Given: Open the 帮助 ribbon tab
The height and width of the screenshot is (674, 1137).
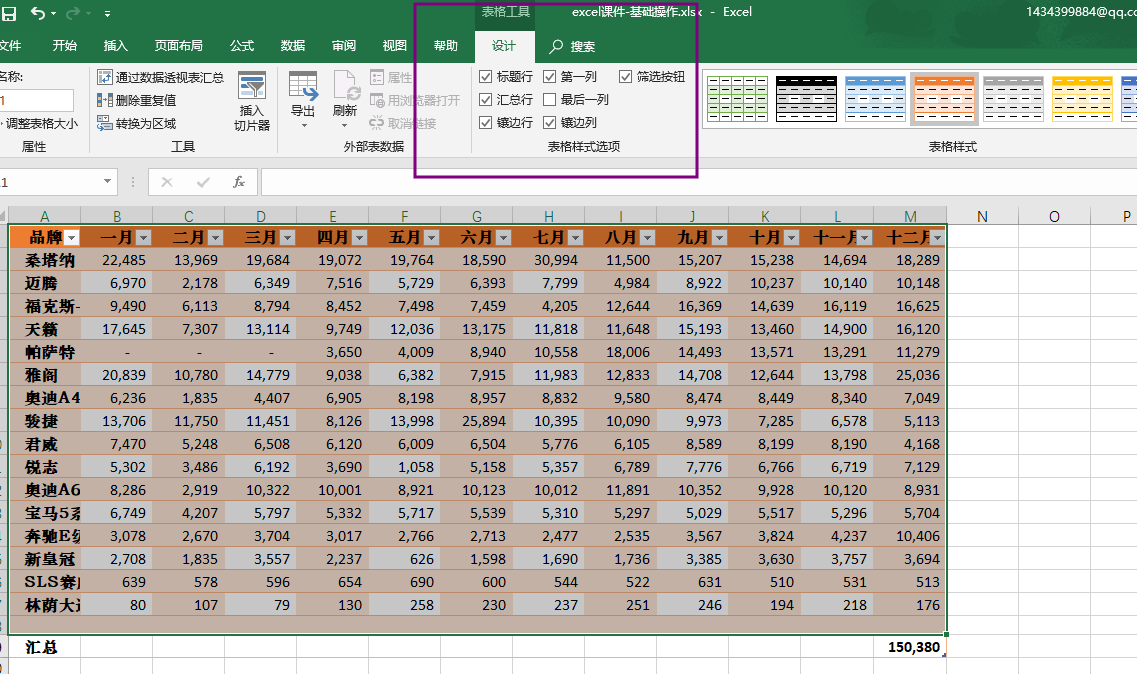Looking at the screenshot, I should (x=445, y=46).
